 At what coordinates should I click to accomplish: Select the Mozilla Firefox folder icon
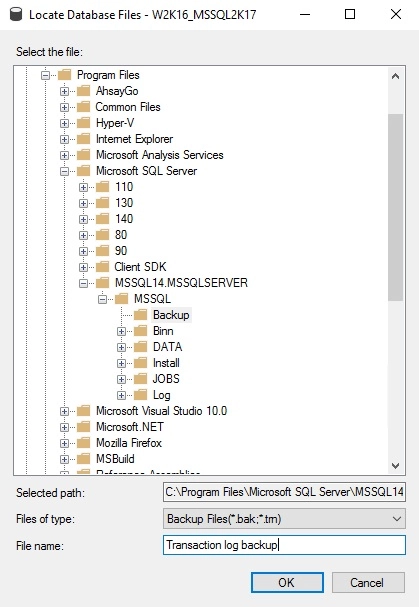pyautogui.click(x=83, y=443)
